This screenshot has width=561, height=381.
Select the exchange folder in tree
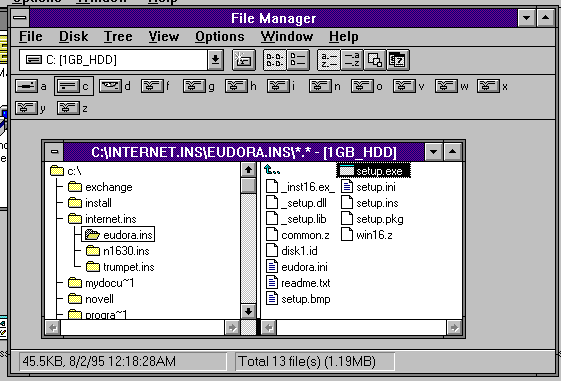(100, 187)
